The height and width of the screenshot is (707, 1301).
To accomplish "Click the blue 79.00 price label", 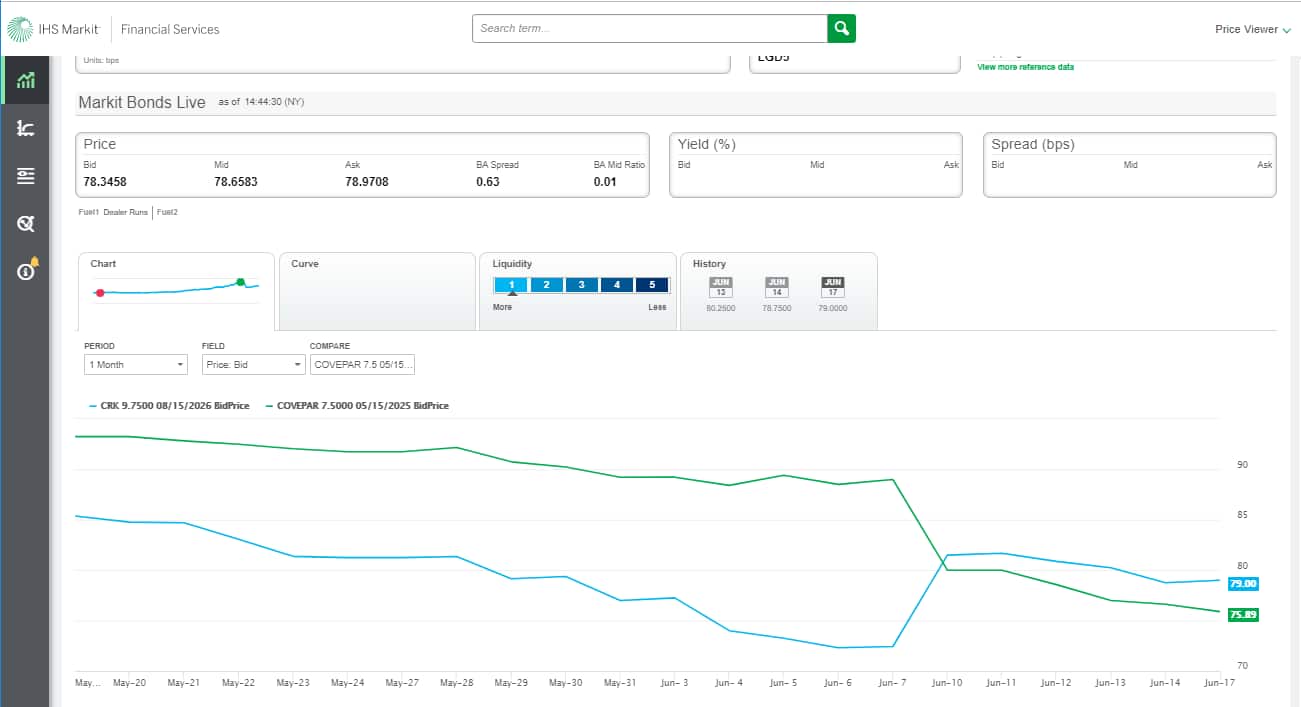I will pos(1243,583).
